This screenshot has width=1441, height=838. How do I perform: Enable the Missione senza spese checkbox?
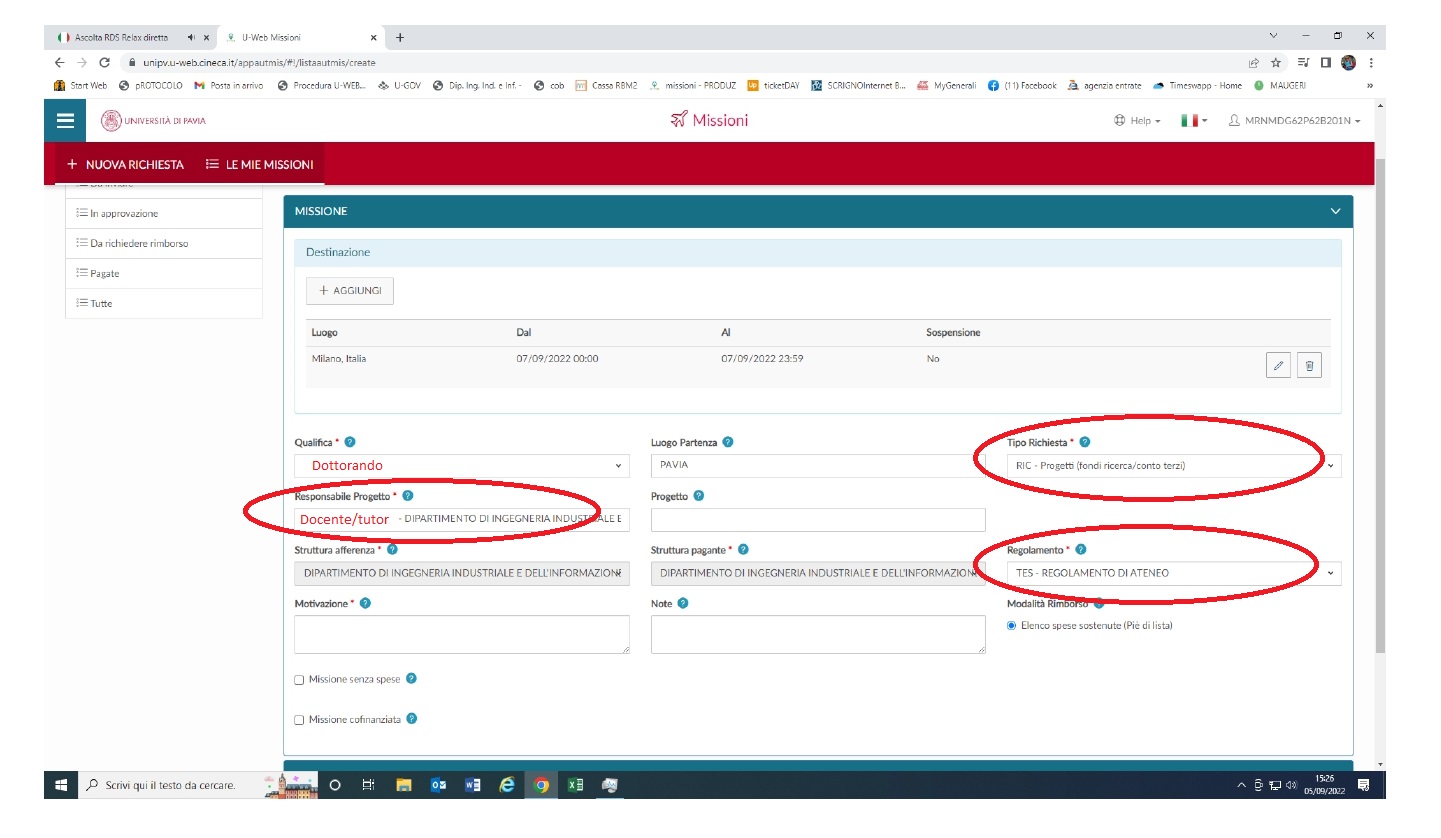299,680
